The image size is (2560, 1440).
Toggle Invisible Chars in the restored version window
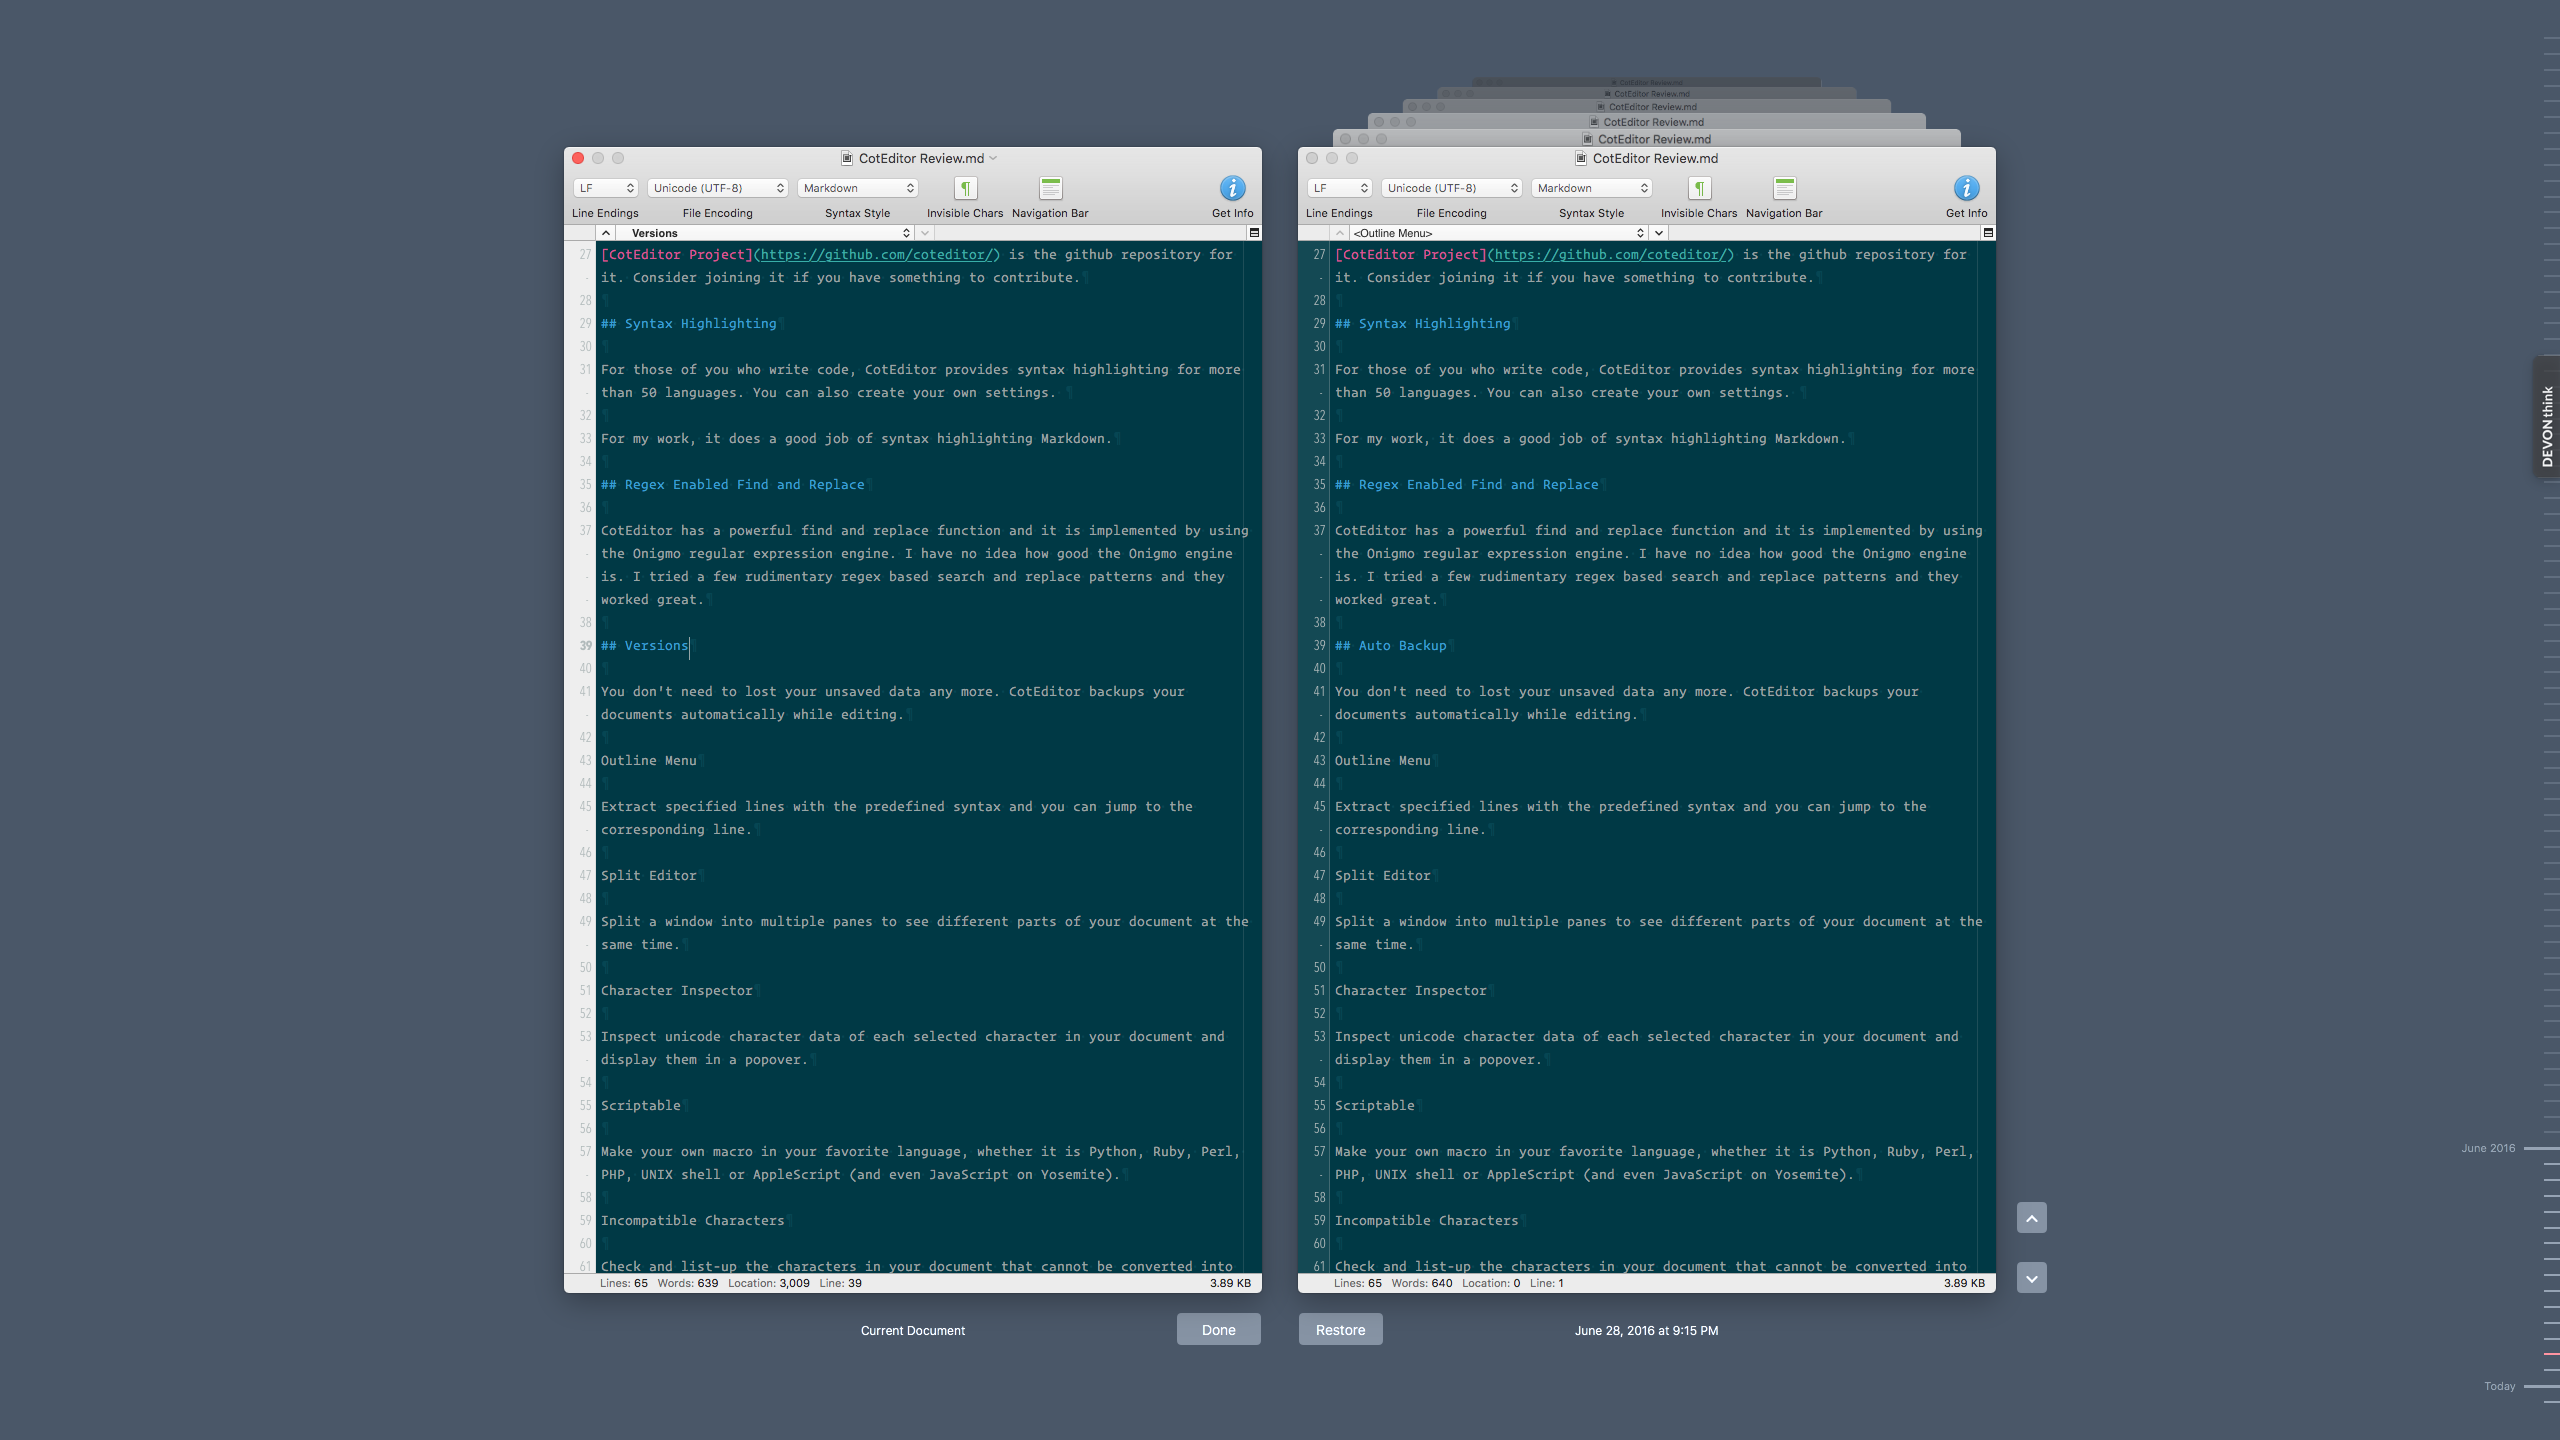pyautogui.click(x=1699, y=188)
